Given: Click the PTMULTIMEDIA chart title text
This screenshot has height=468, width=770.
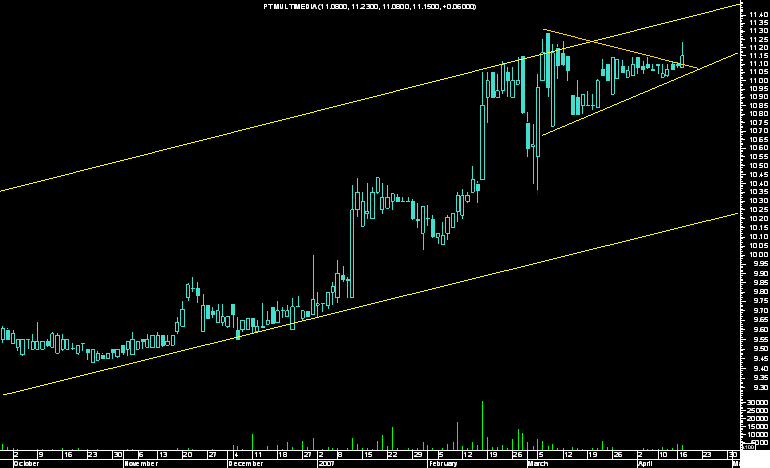Looking at the screenshot, I should pyautogui.click(x=370, y=6).
